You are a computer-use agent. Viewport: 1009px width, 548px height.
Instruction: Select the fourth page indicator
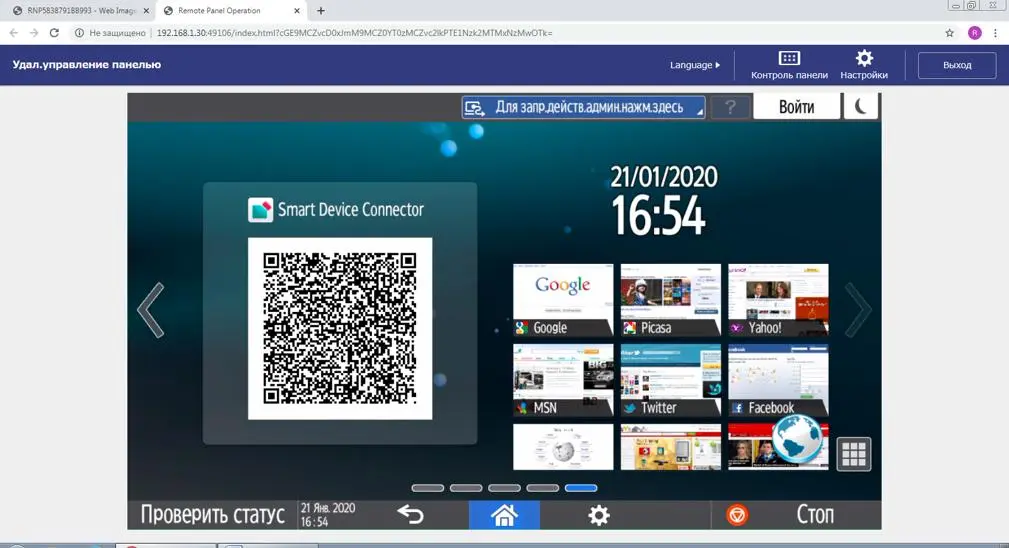tap(542, 488)
